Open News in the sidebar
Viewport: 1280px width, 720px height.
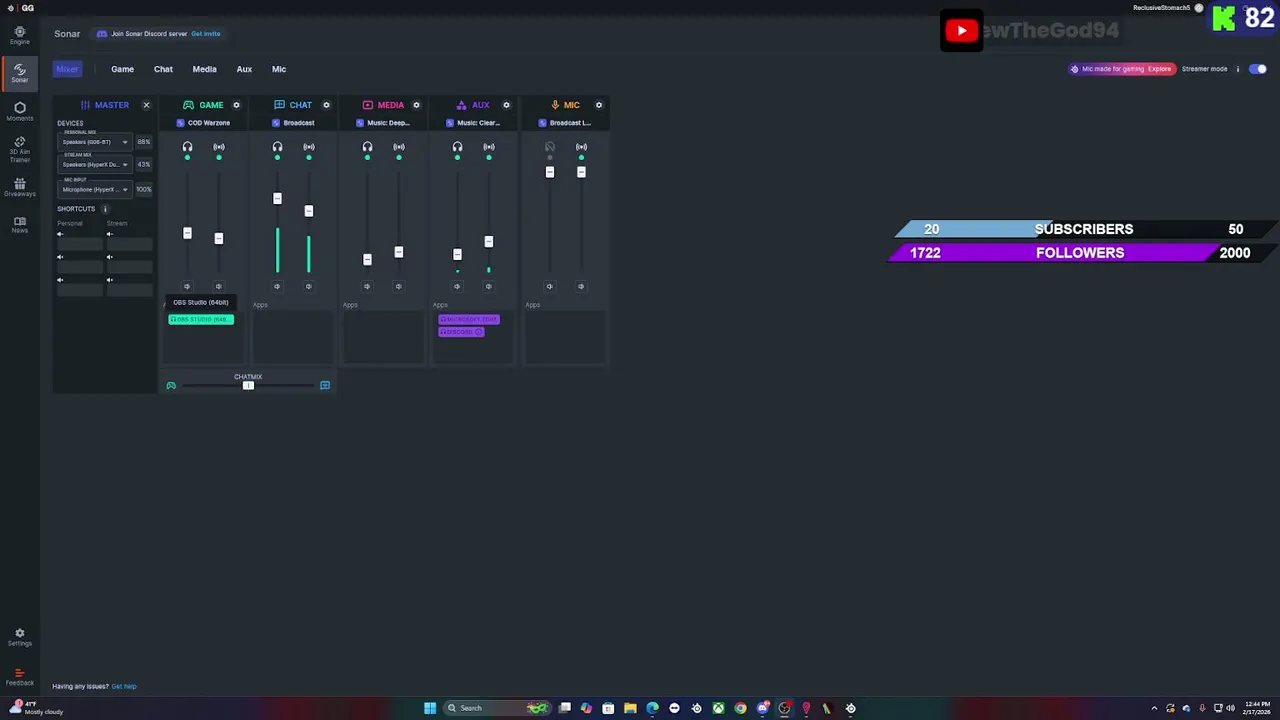point(19,225)
